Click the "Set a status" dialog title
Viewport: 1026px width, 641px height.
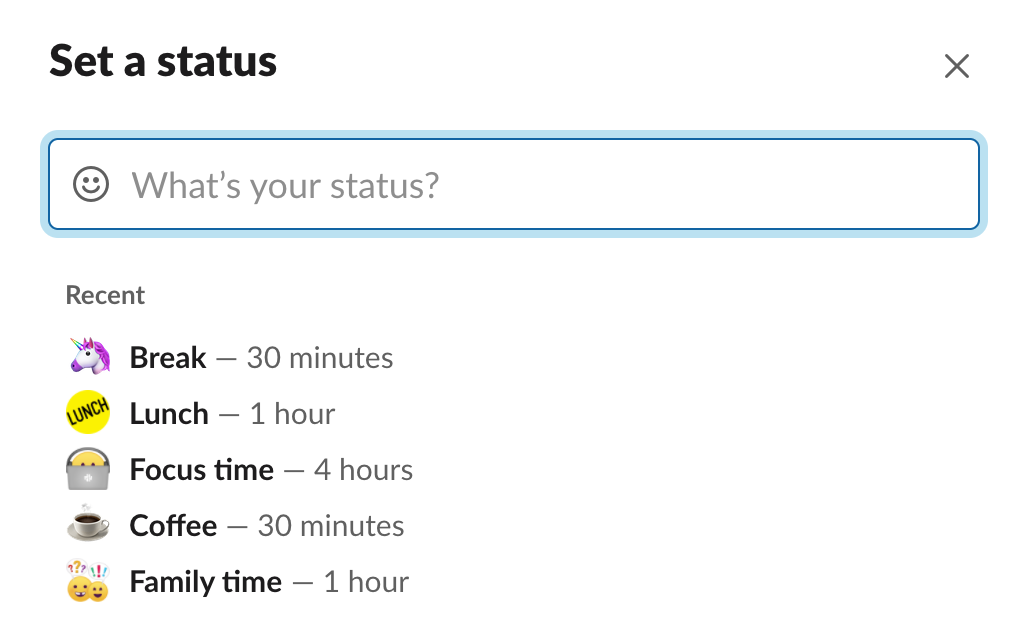(x=163, y=61)
